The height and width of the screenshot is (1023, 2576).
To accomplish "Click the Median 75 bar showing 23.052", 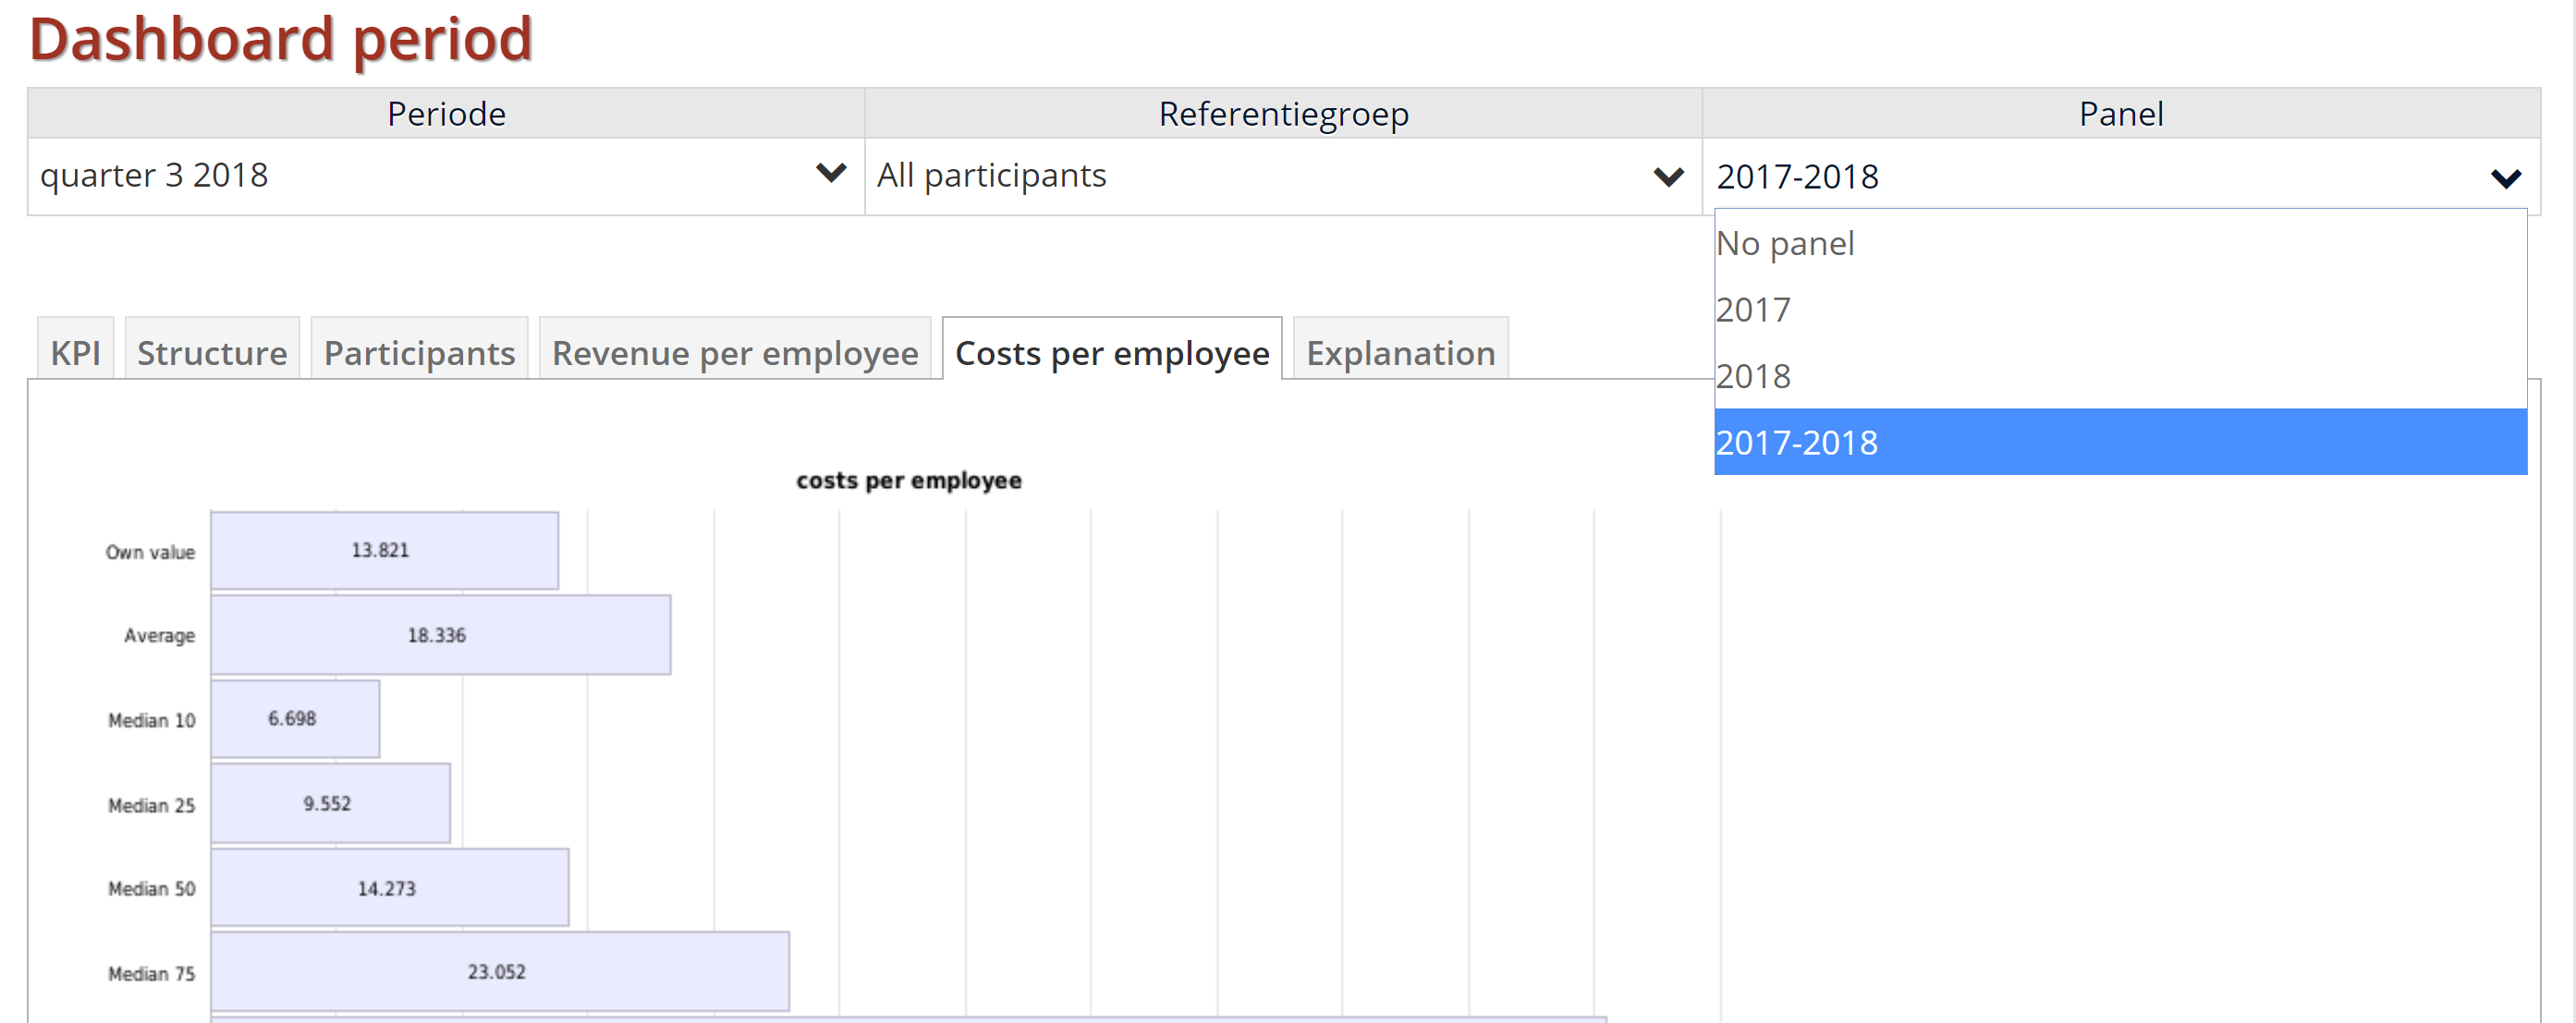I will coord(500,972).
